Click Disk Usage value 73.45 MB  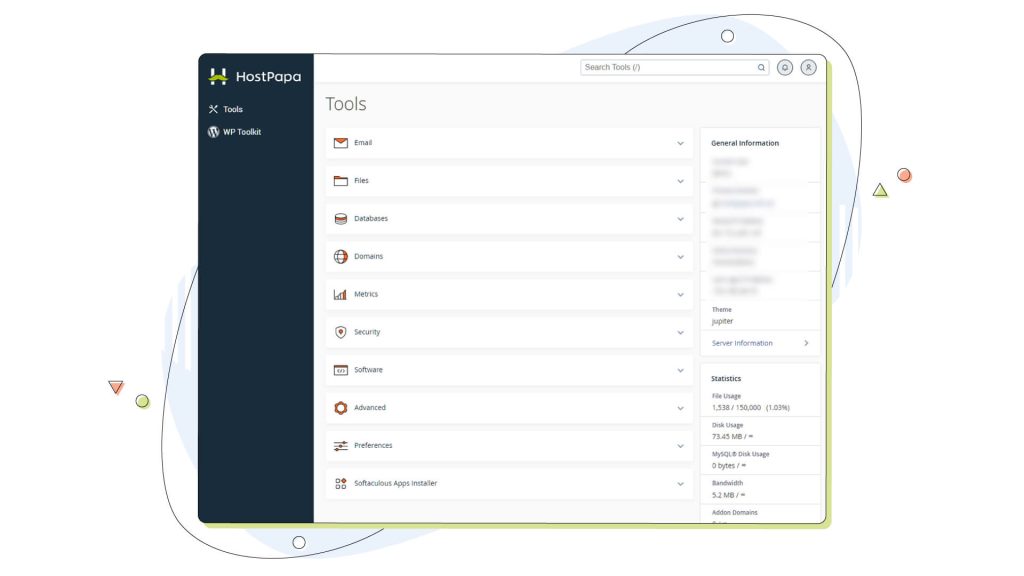tap(732, 437)
